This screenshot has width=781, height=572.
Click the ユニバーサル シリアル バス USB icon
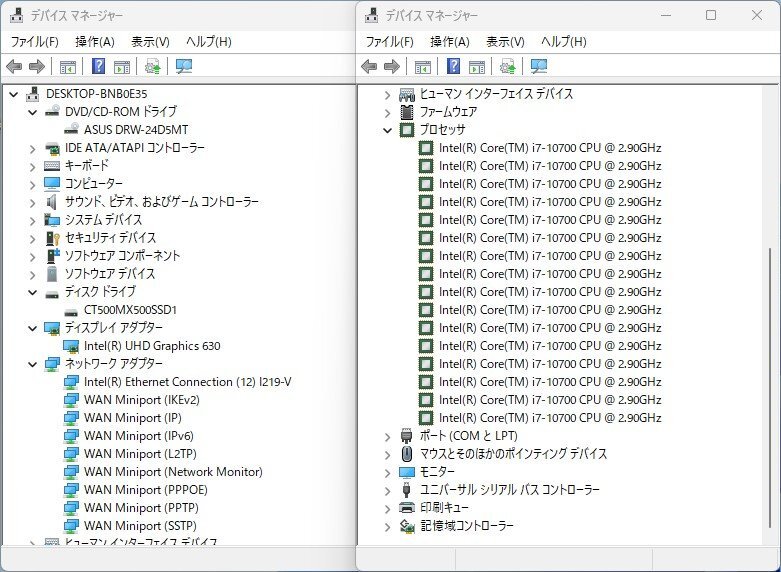406,490
